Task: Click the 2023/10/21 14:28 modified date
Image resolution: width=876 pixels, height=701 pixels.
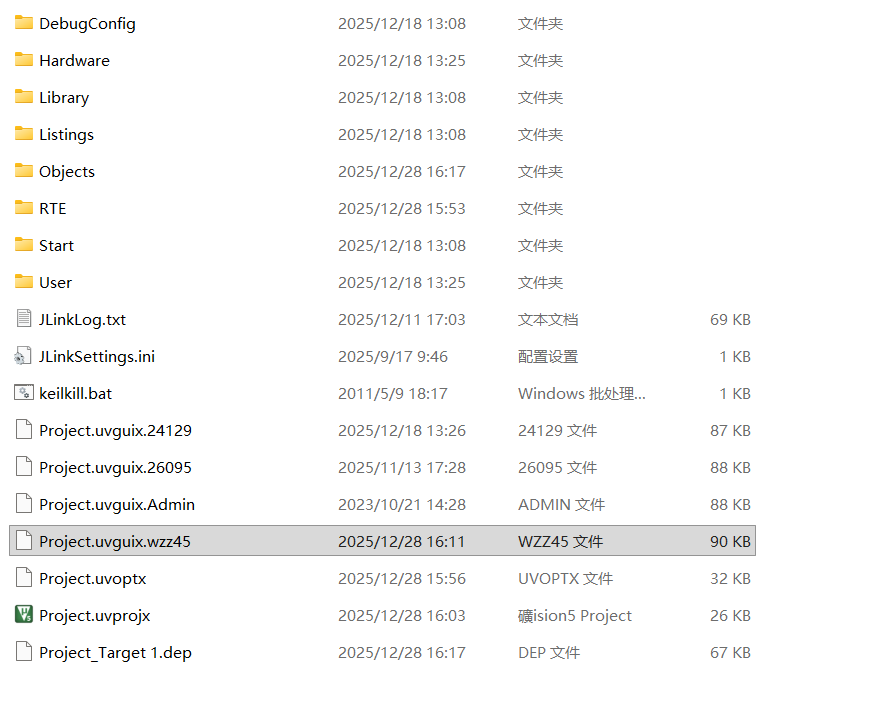Action: pos(402,504)
